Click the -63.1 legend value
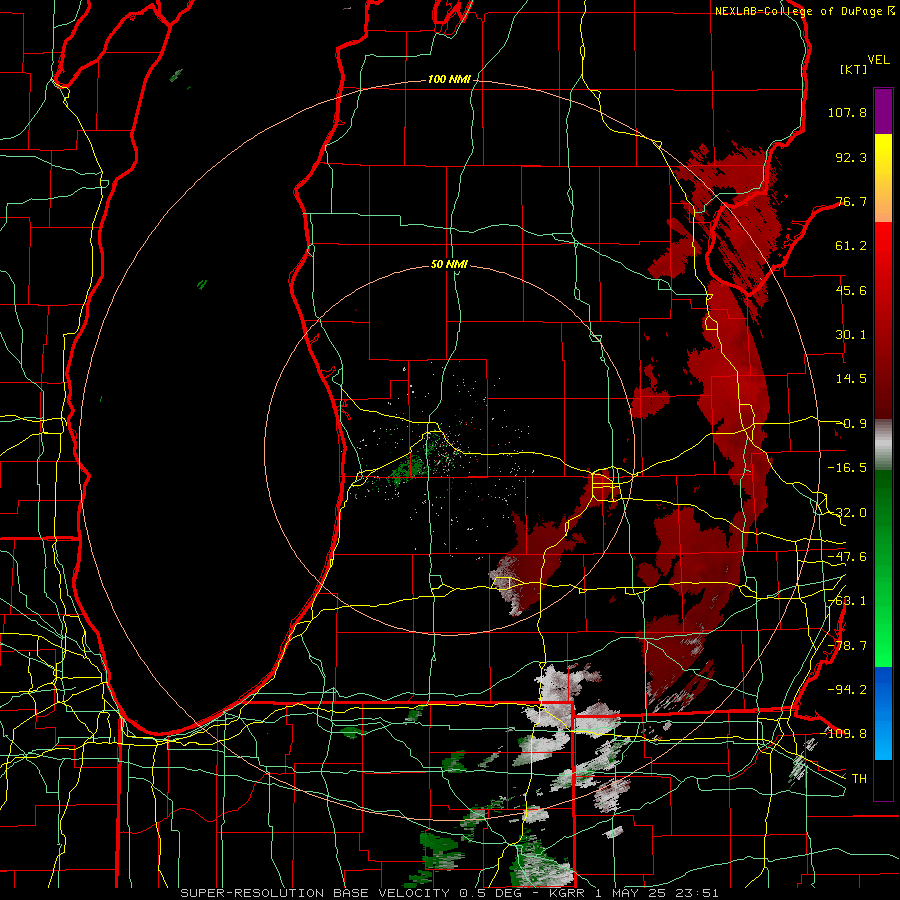 pos(847,601)
